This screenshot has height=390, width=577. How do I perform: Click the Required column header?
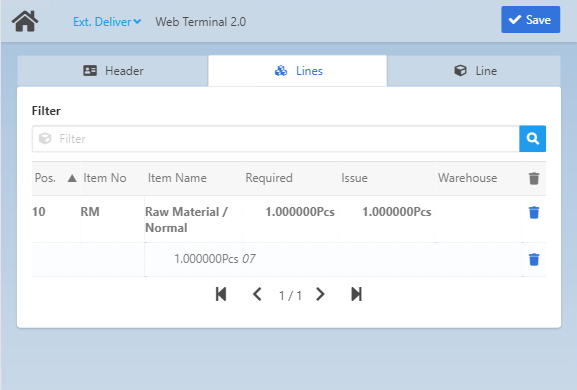point(269,178)
